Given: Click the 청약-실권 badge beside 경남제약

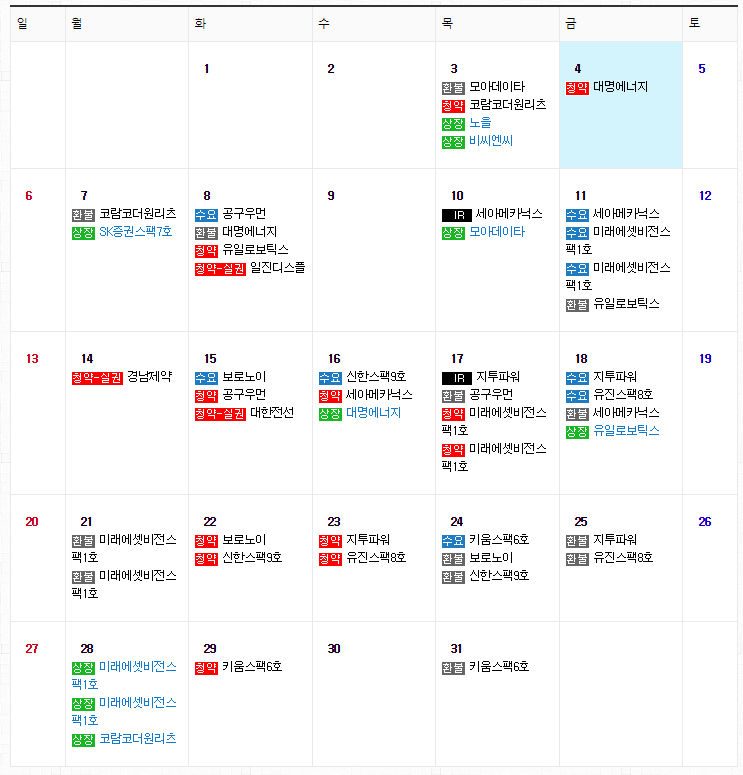Looking at the screenshot, I should pos(97,378).
